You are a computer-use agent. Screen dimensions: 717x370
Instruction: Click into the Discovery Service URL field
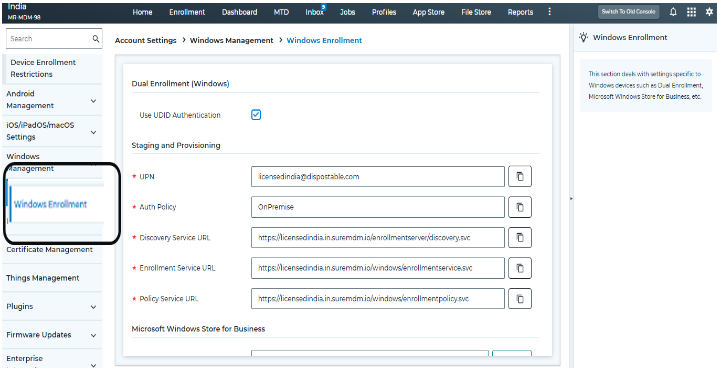coord(378,237)
